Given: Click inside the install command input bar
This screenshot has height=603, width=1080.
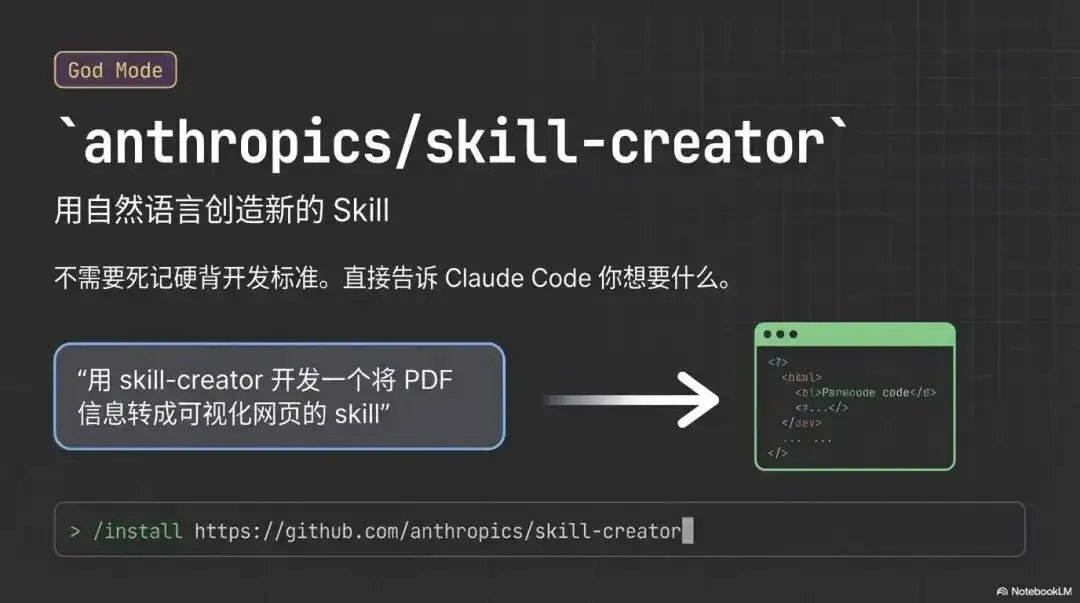Looking at the screenshot, I should tap(539, 529).
